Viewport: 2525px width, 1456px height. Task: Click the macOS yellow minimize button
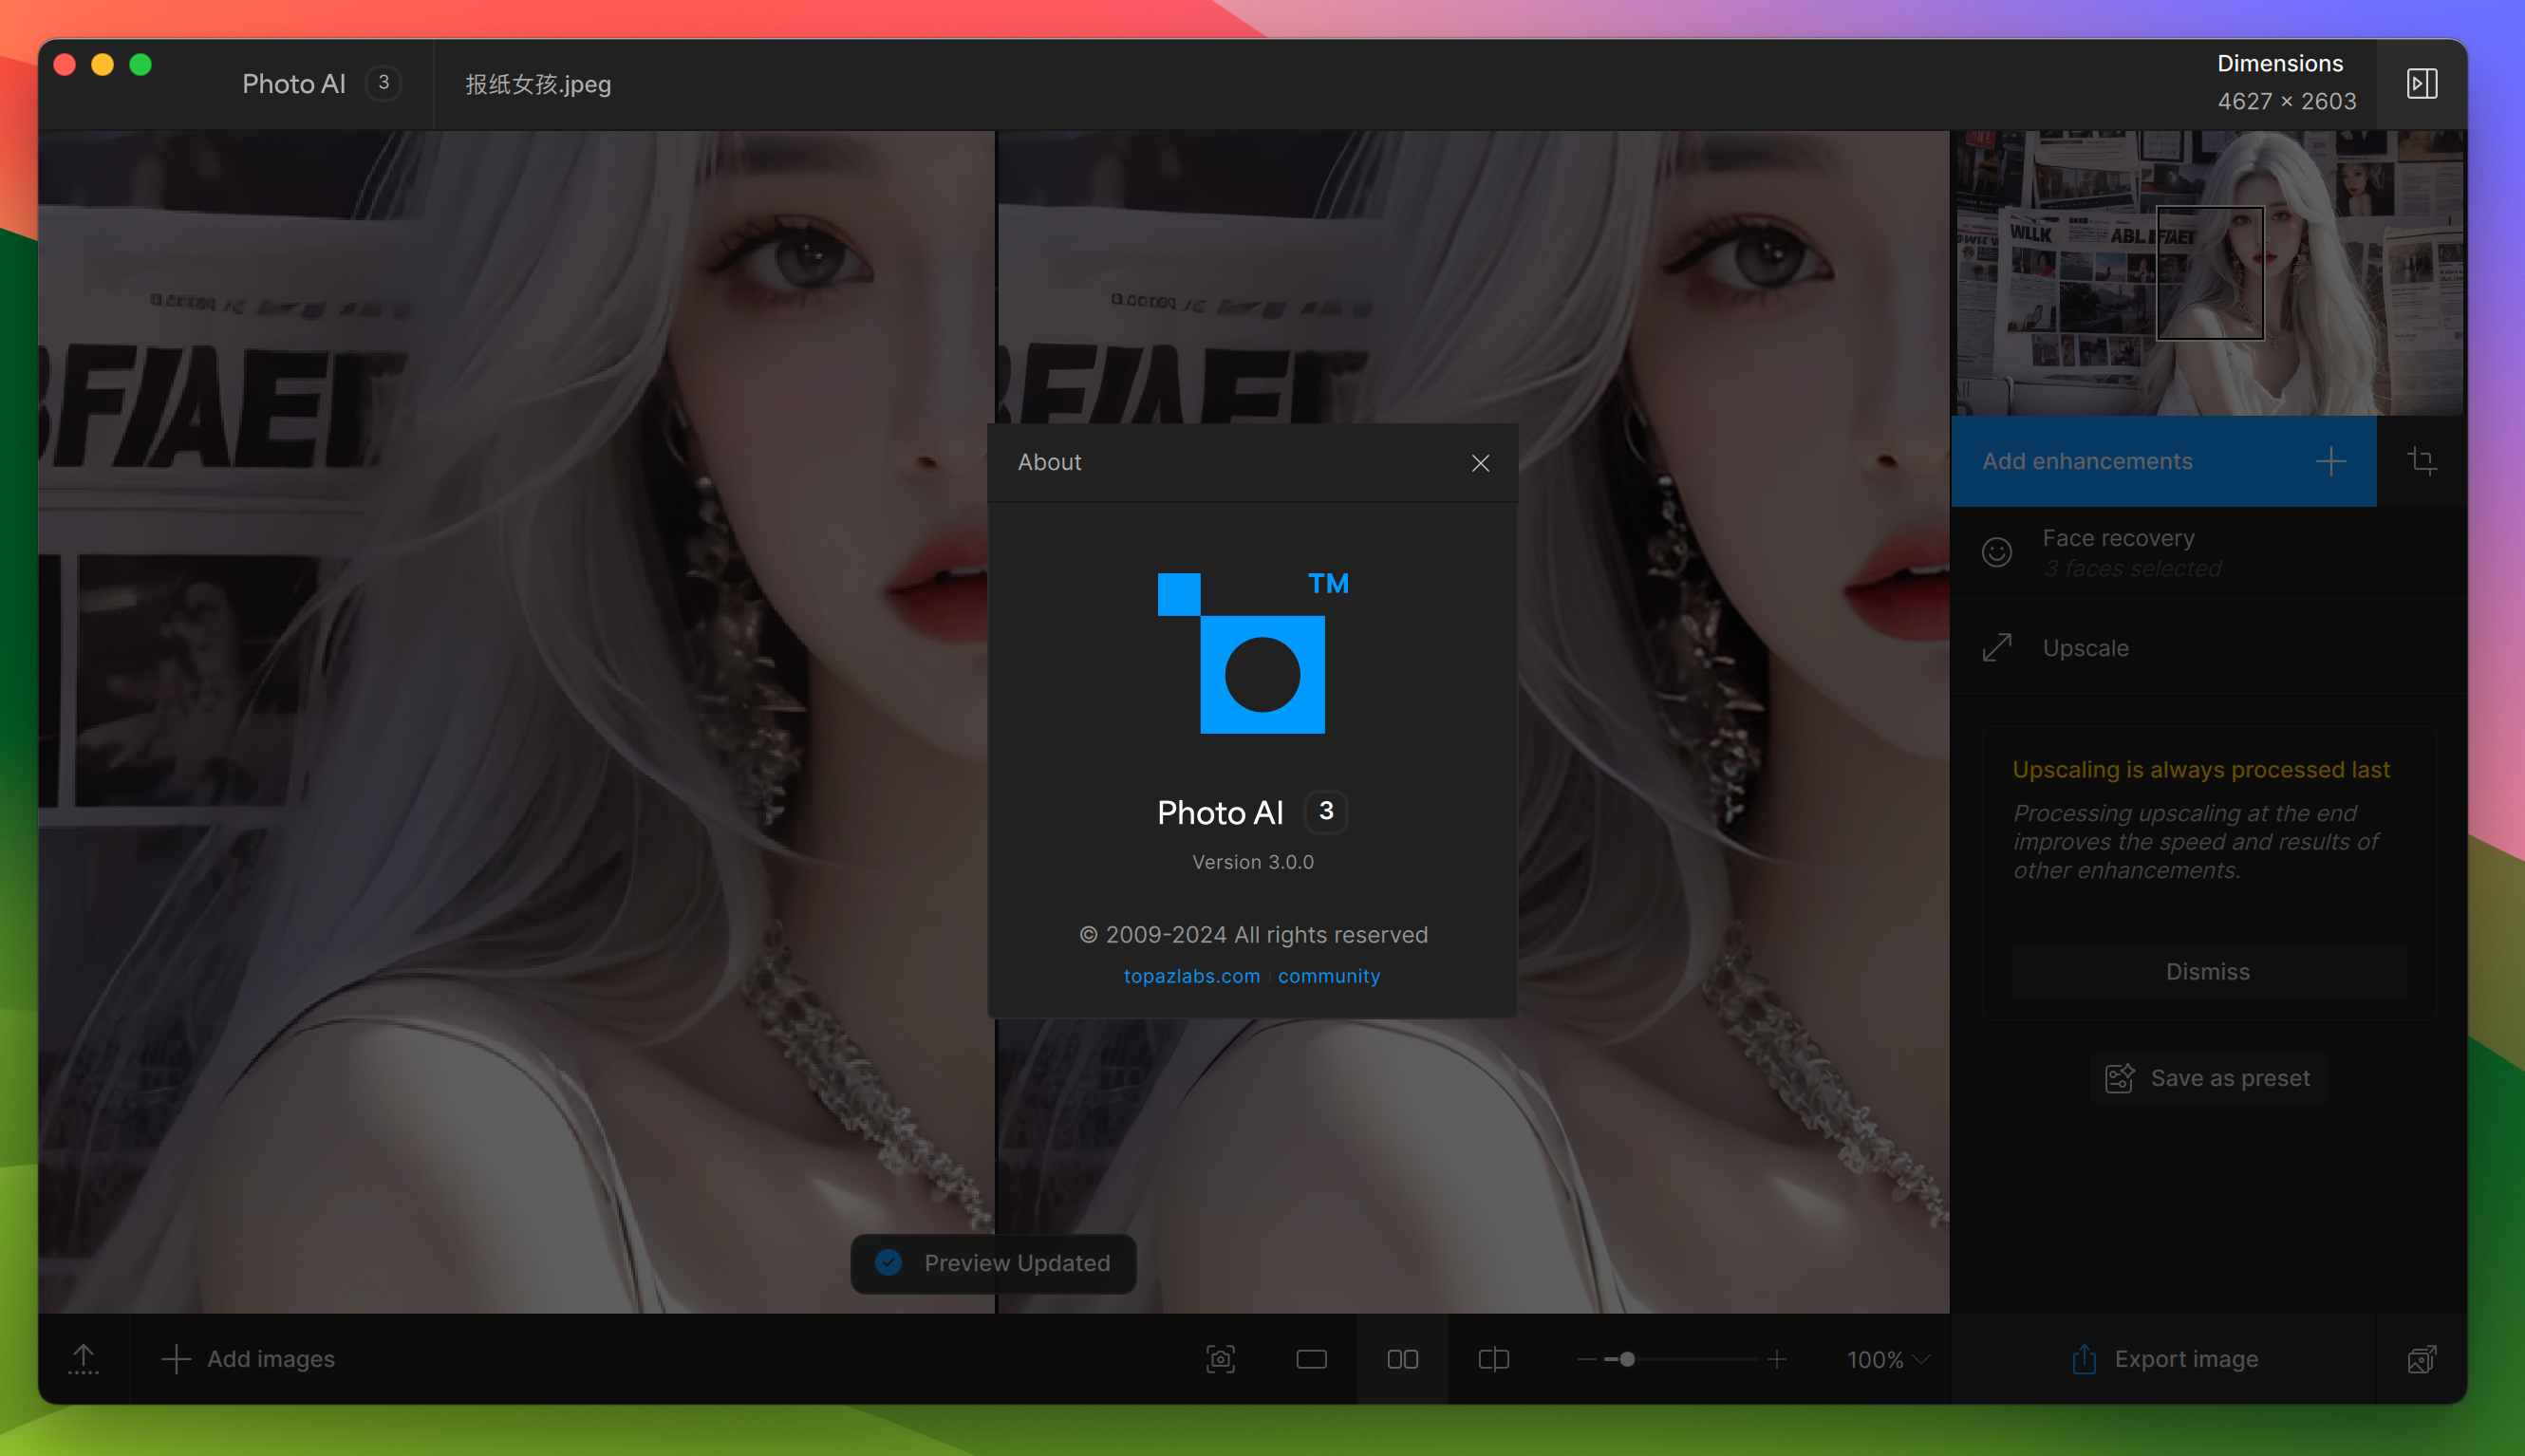102,65
